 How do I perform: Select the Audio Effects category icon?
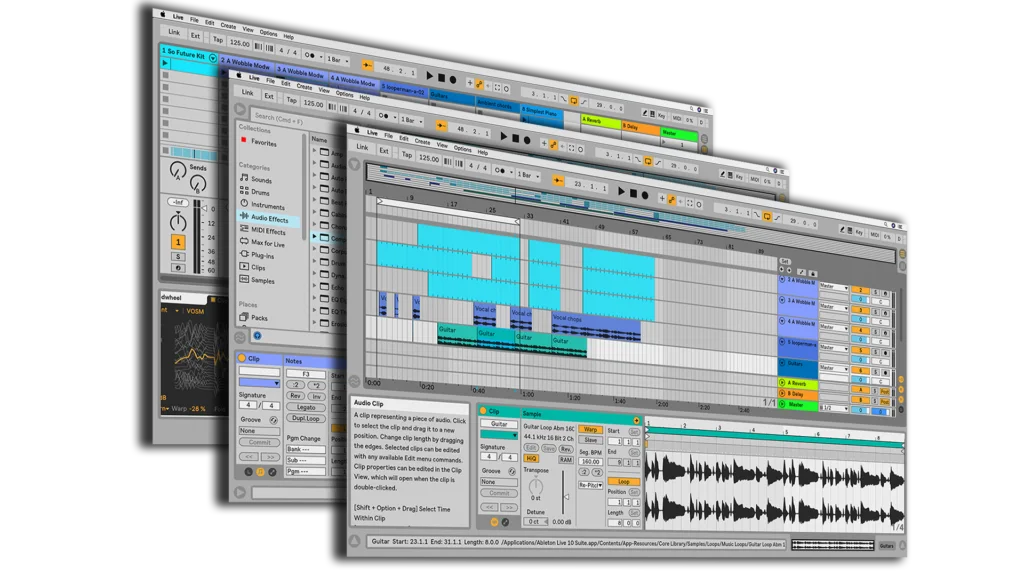pos(244,217)
